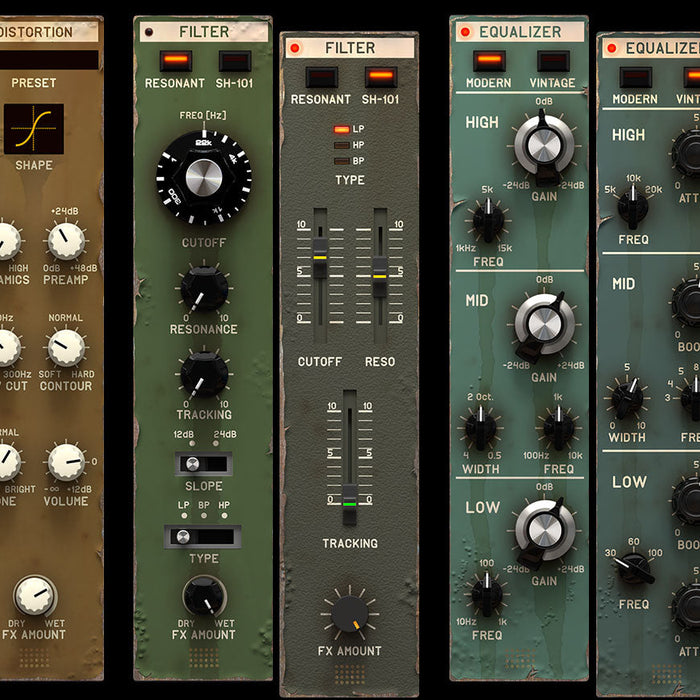700x700 pixels.
Task: Toggle the green Filter module power LED
Action: (149, 32)
